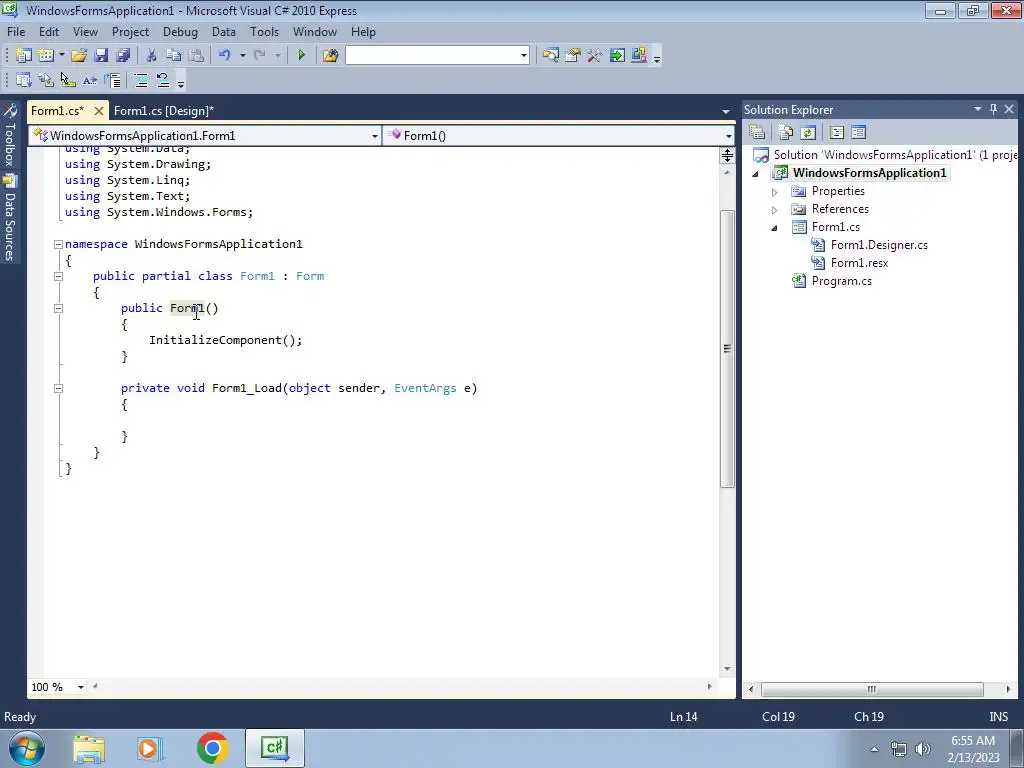Click the Extension Manager toolbar icon

pyautogui.click(x=639, y=56)
